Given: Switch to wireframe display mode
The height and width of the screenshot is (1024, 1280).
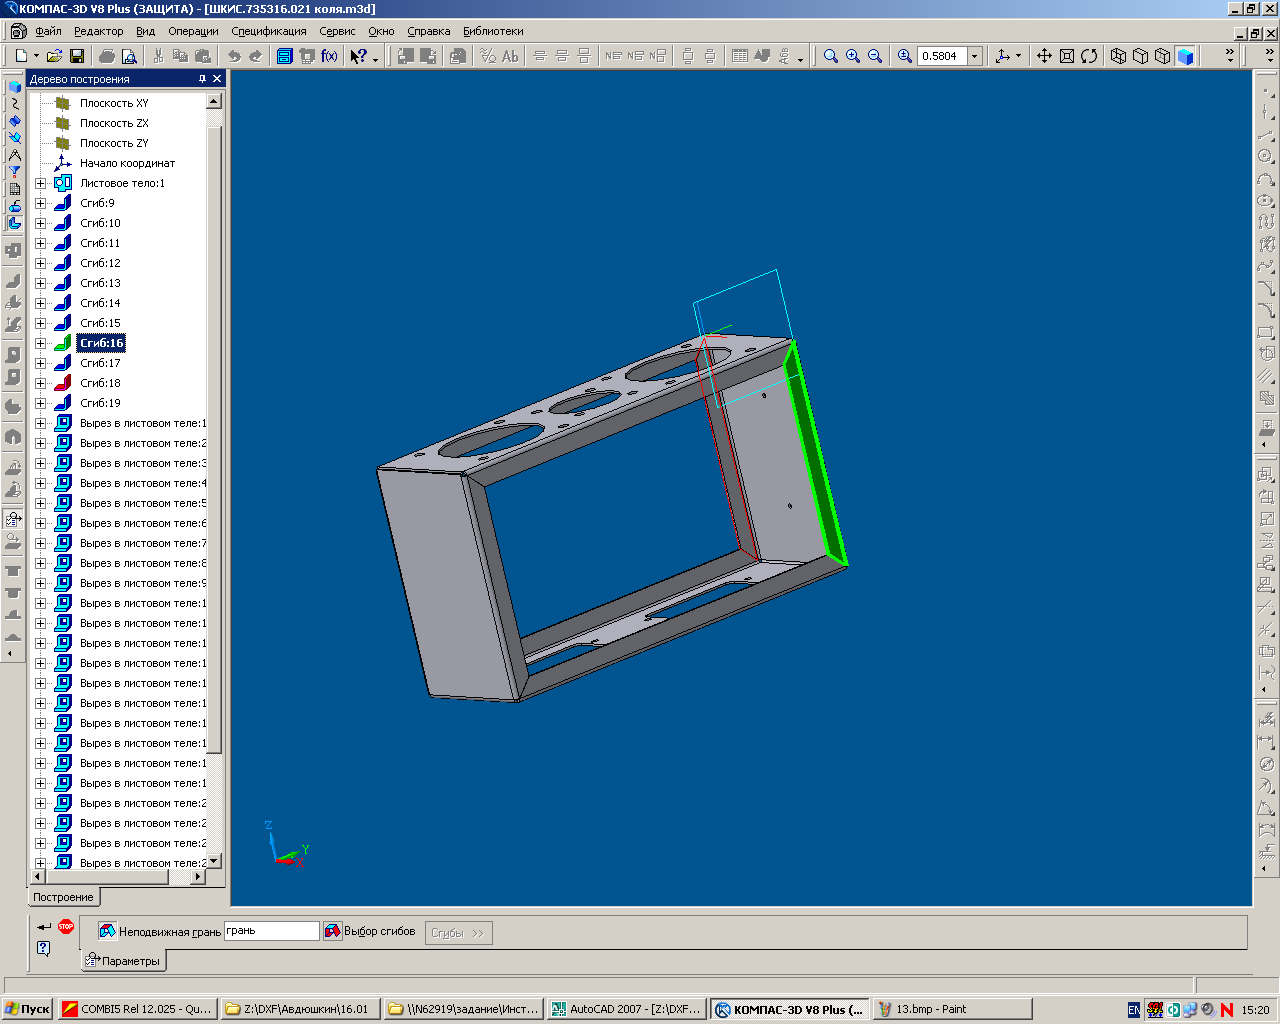Looking at the screenshot, I should [x=1119, y=56].
